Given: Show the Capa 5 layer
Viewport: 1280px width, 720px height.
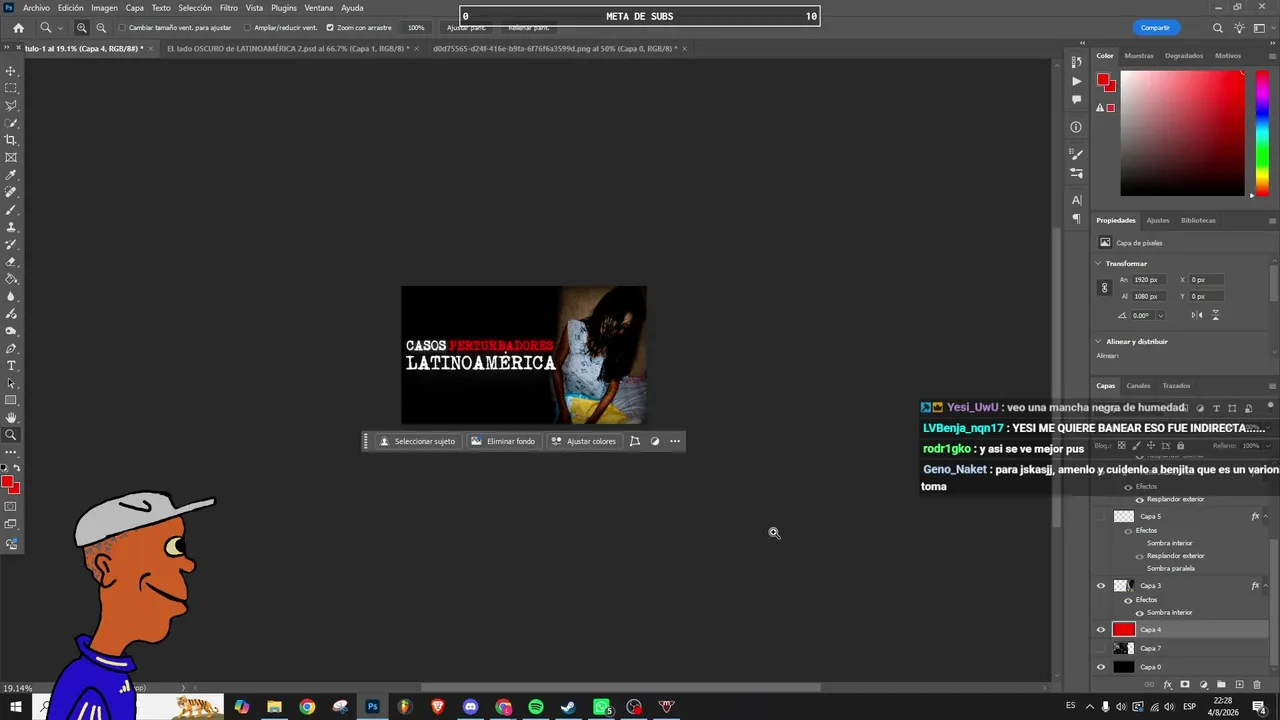Looking at the screenshot, I should [1101, 517].
